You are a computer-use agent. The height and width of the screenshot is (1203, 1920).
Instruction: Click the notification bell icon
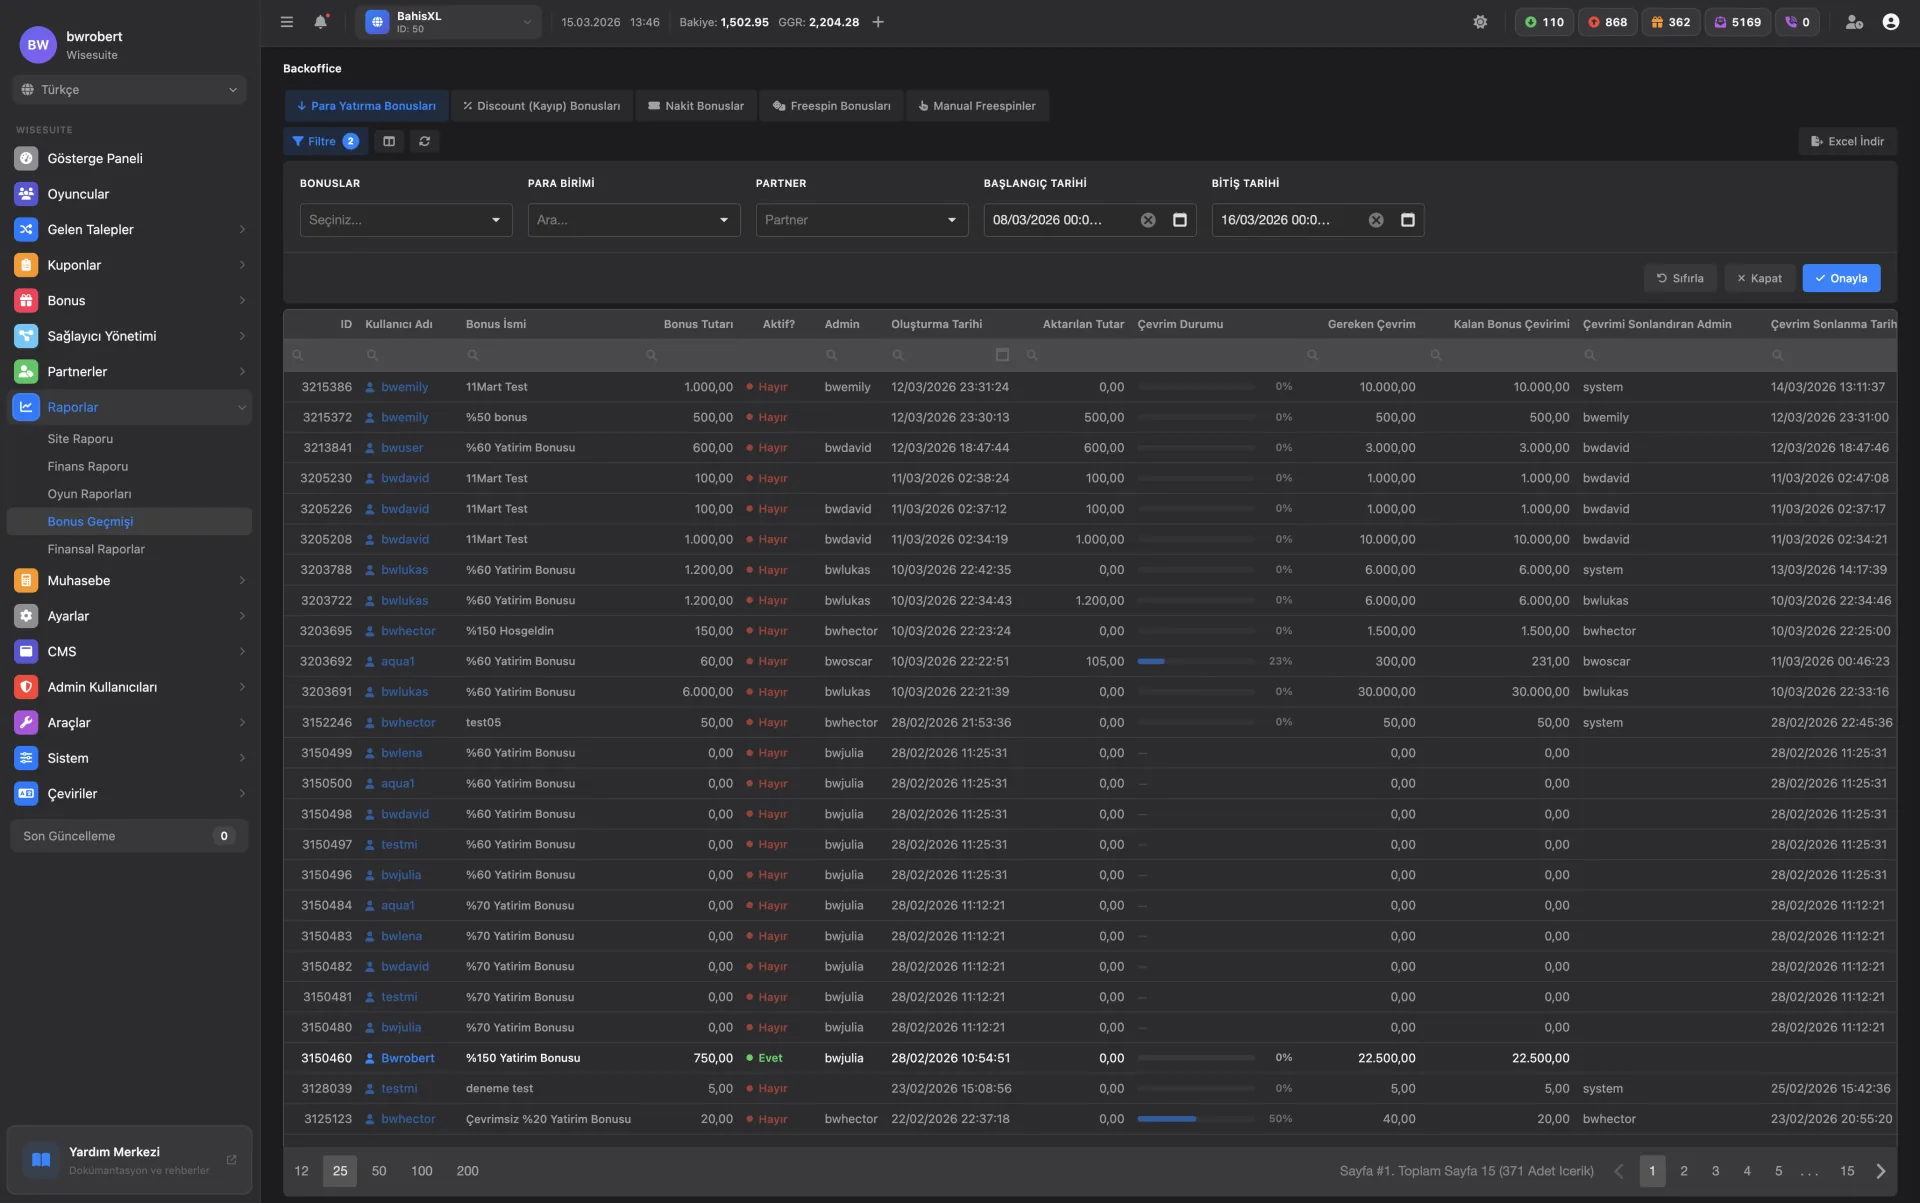[x=320, y=22]
